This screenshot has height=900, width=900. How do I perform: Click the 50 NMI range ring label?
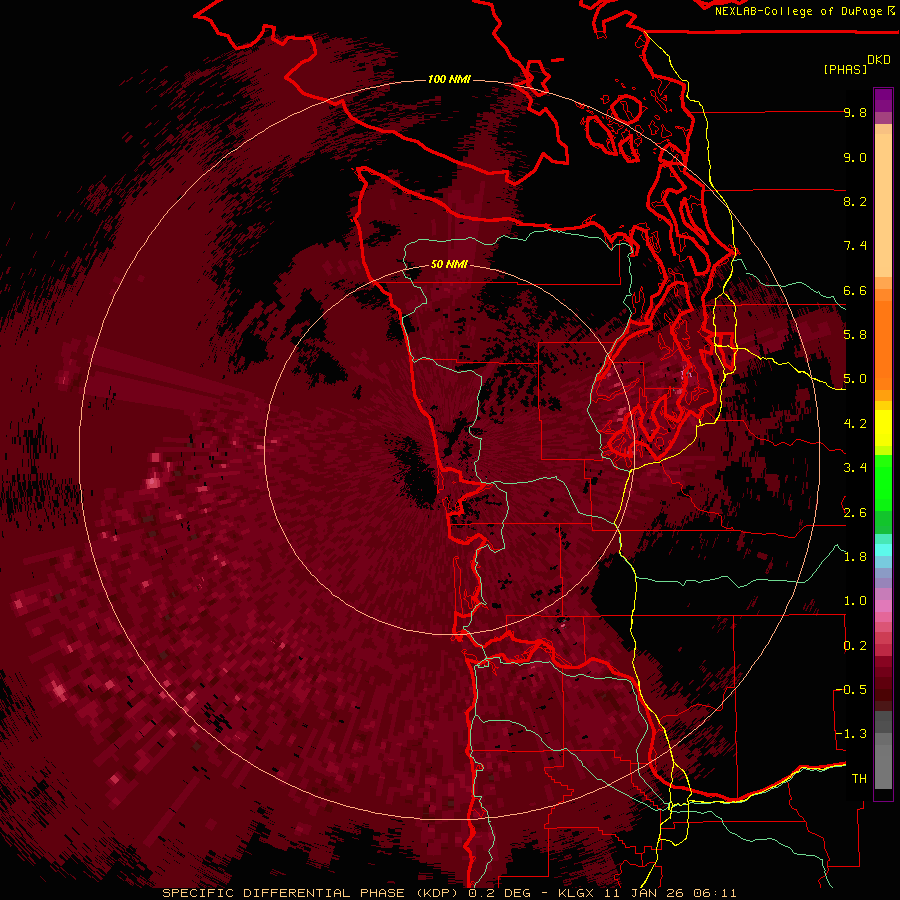pyautogui.click(x=449, y=264)
